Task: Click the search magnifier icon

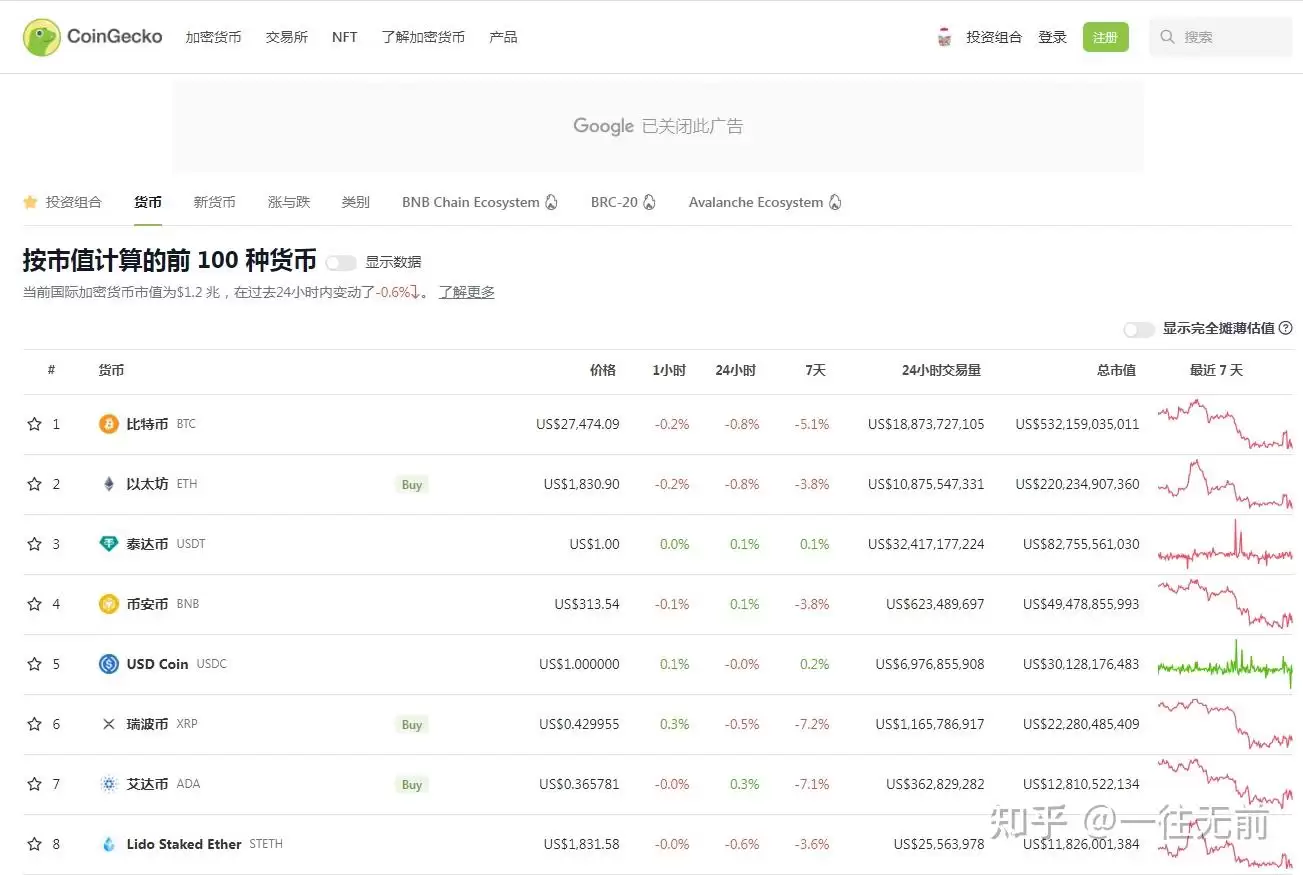Action: [1167, 37]
